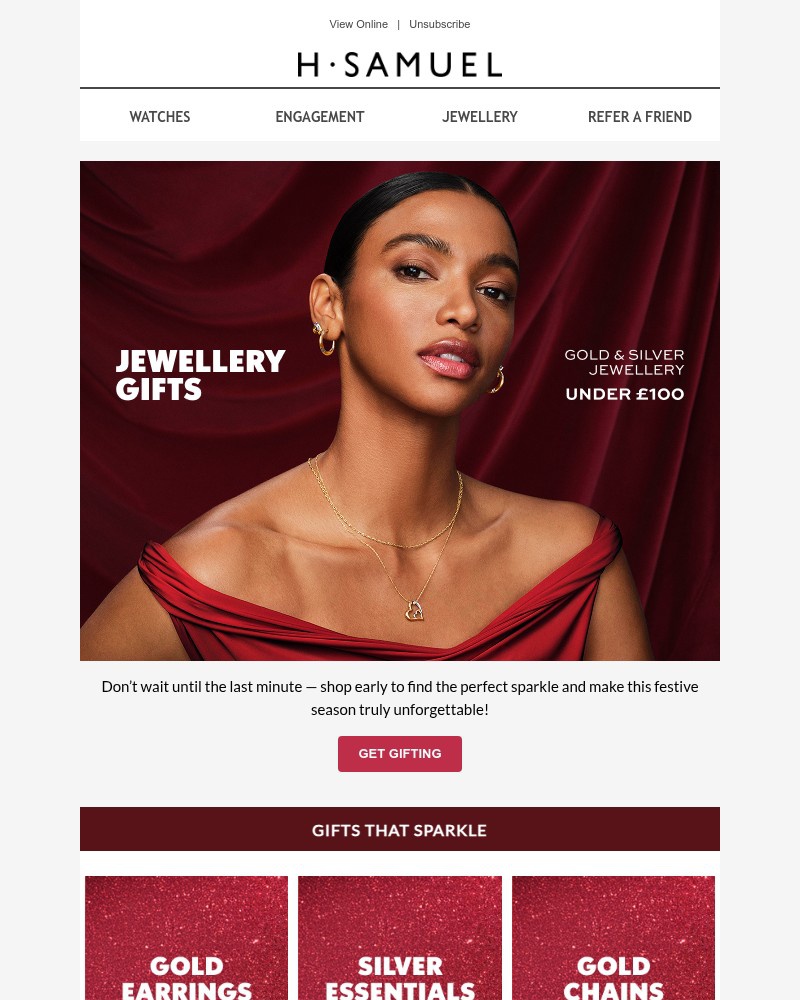800x1000 pixels.
Task: Open the Watches menu item
Action: (x=159, y=117)
